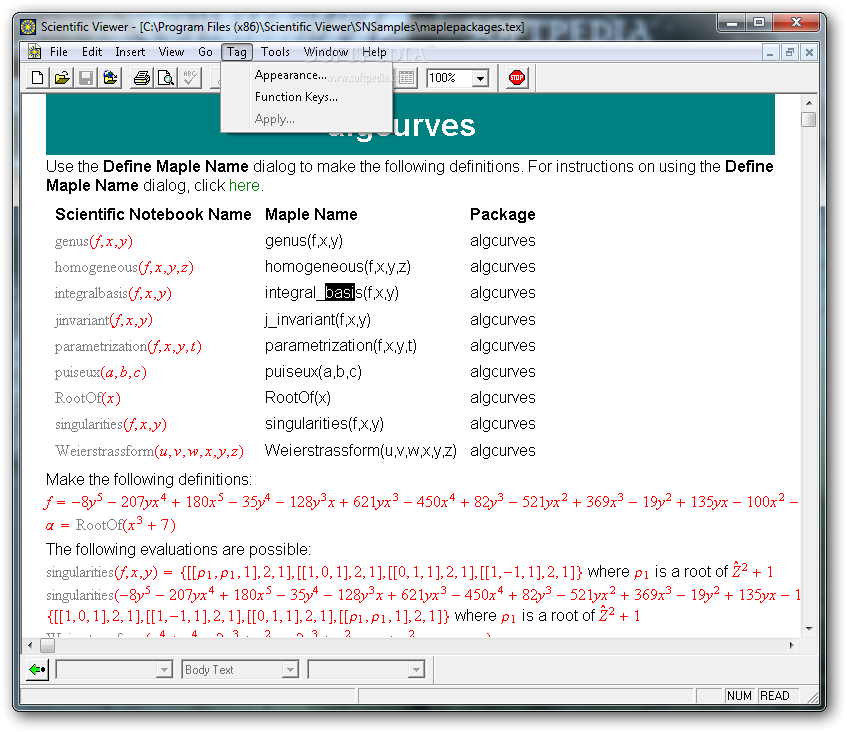Click the vertical scrollbar thumb

point(809,119)
